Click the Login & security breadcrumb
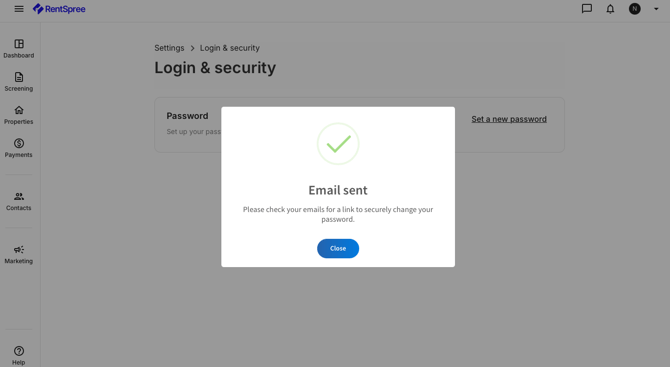Image resolution: width=670 pixels, height=367 pixels. (229, 48)
